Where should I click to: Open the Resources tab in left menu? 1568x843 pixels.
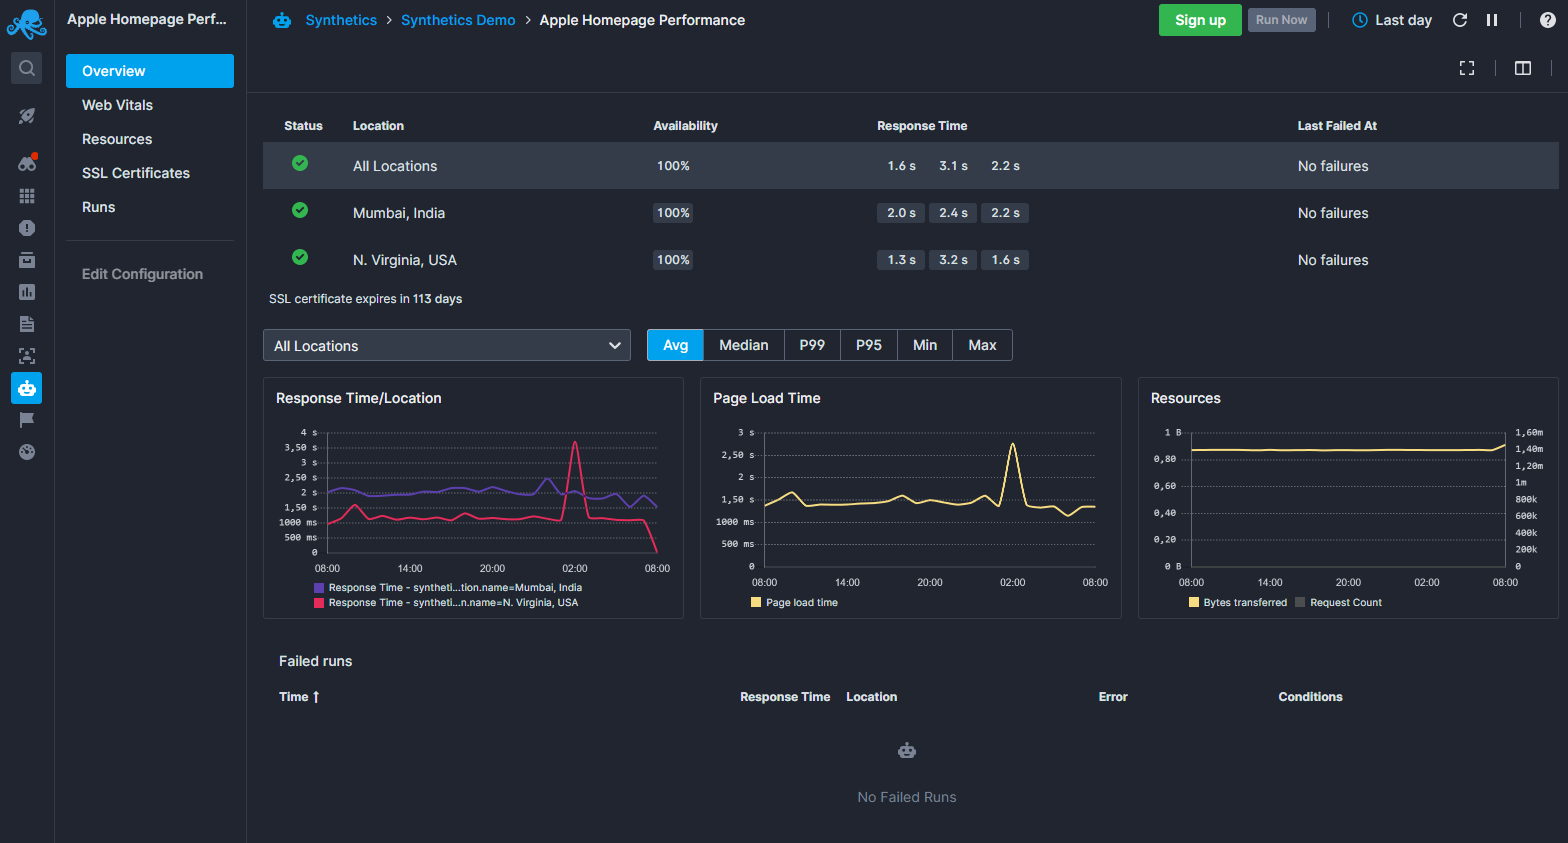150,139
